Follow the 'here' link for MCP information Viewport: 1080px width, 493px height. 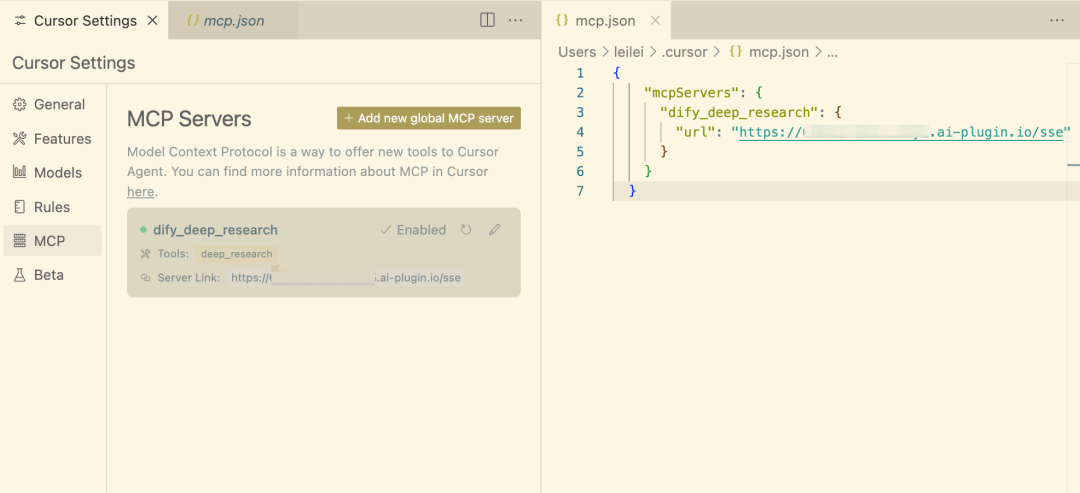(x=140, y=191)
